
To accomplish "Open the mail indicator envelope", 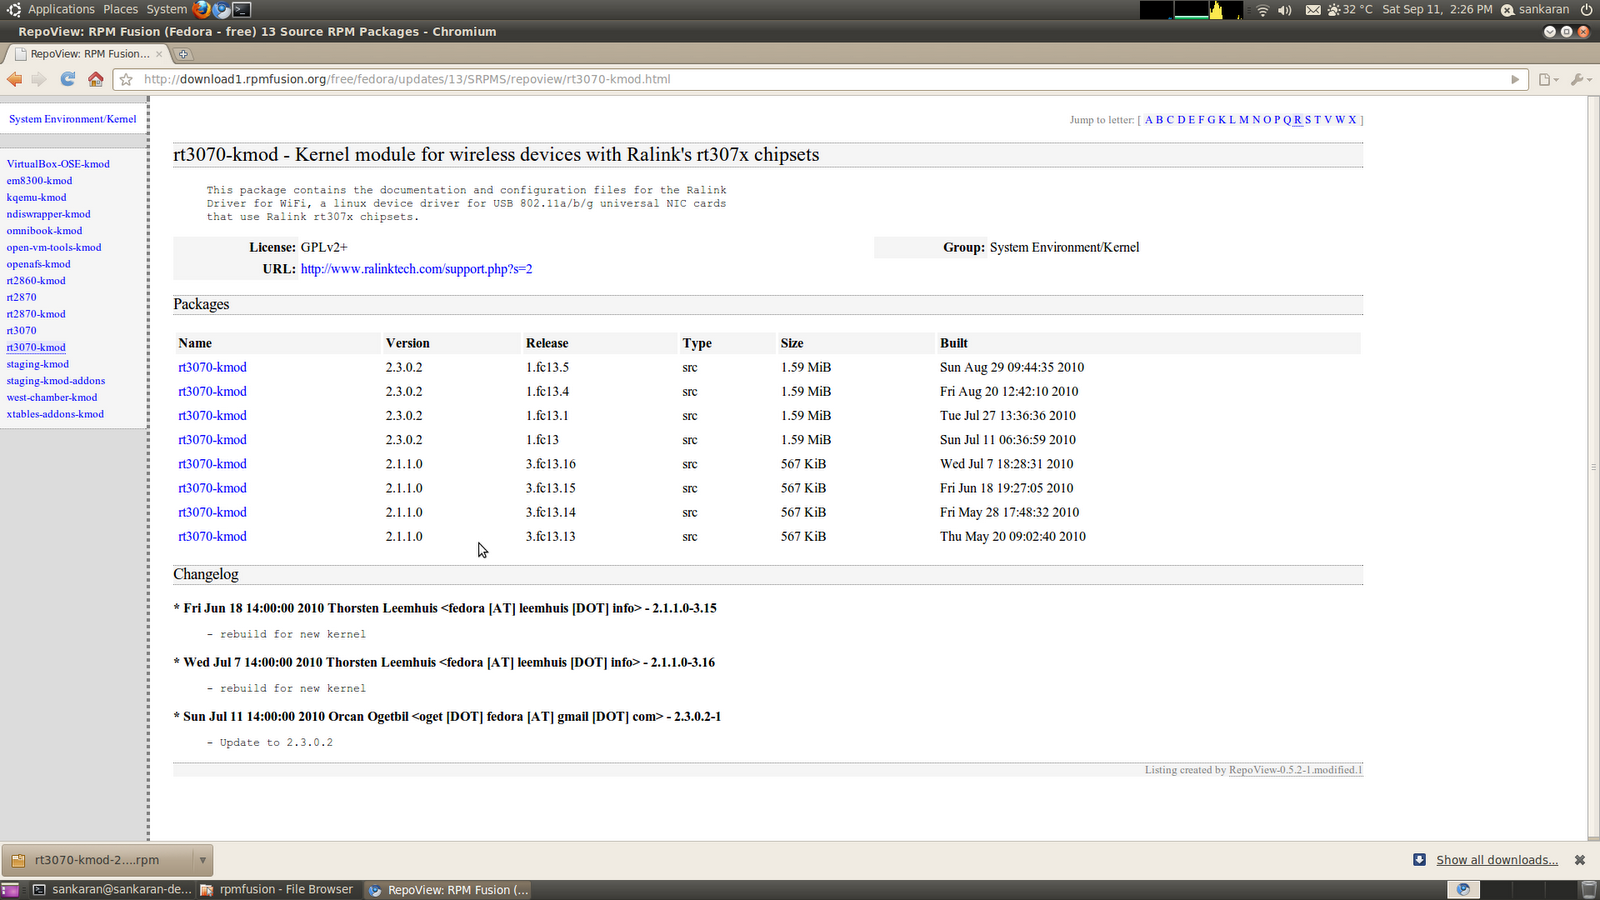I will [x=1313, y=9].
